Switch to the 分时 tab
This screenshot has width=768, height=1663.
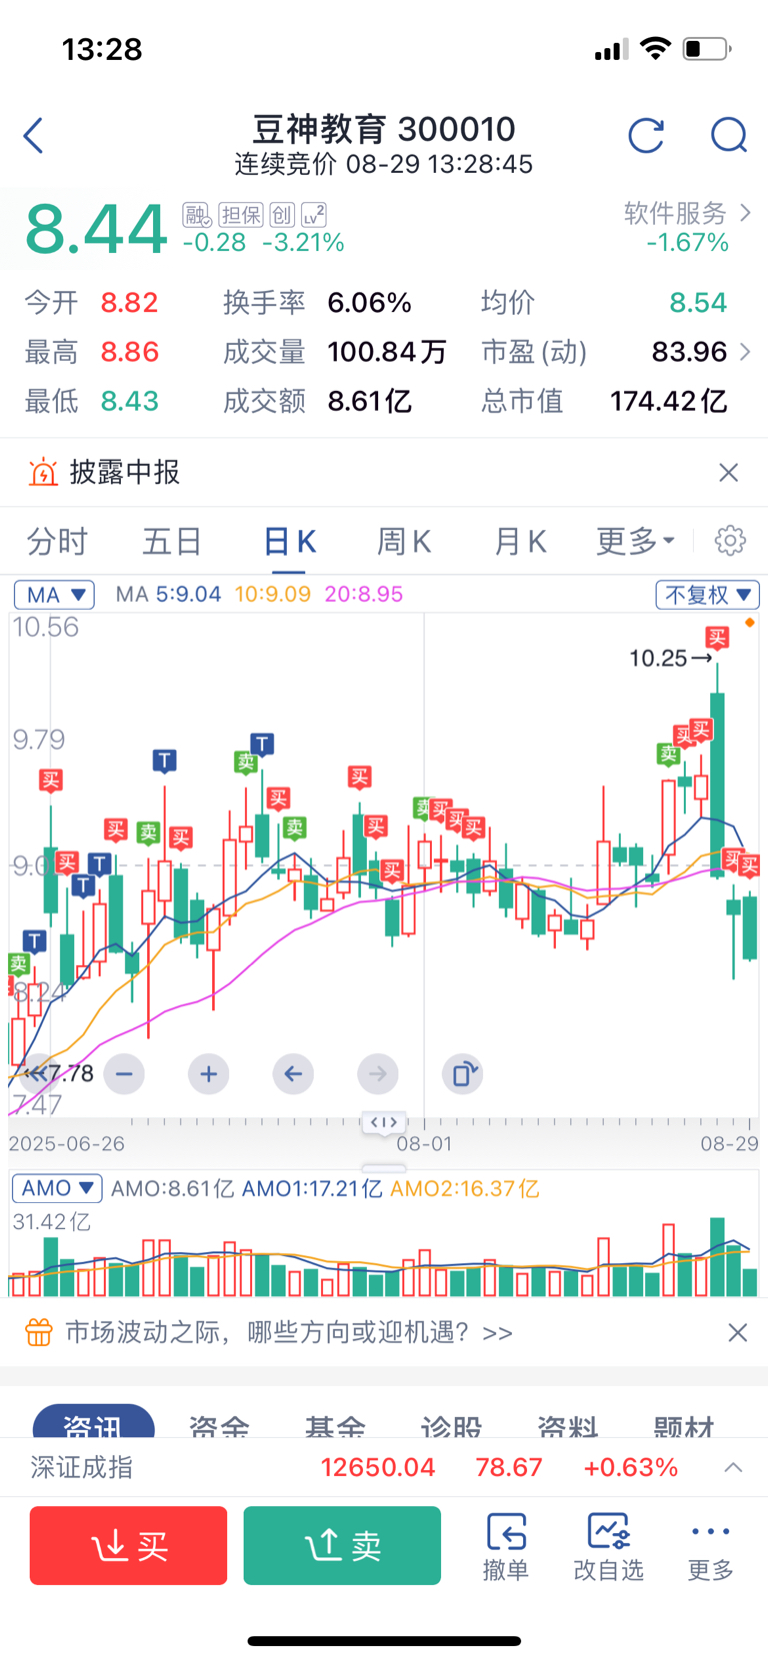click(57, 542)
